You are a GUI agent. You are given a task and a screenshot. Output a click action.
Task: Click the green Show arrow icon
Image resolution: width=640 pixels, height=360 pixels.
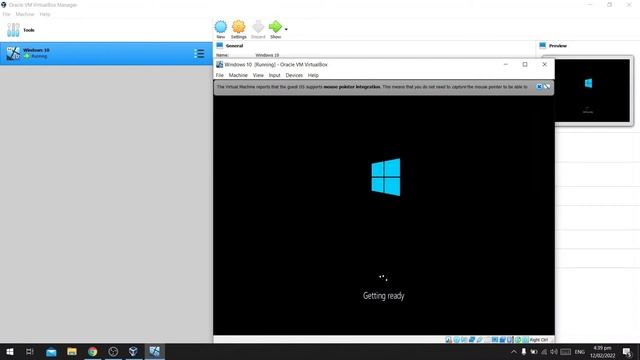276,27
